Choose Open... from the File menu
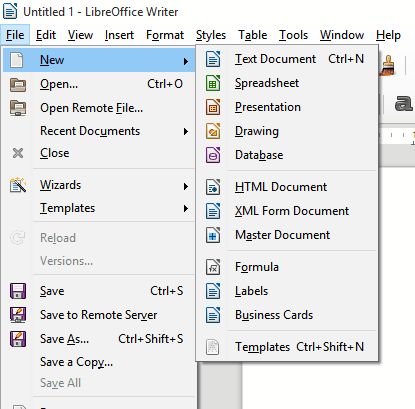 coord(99,84)
